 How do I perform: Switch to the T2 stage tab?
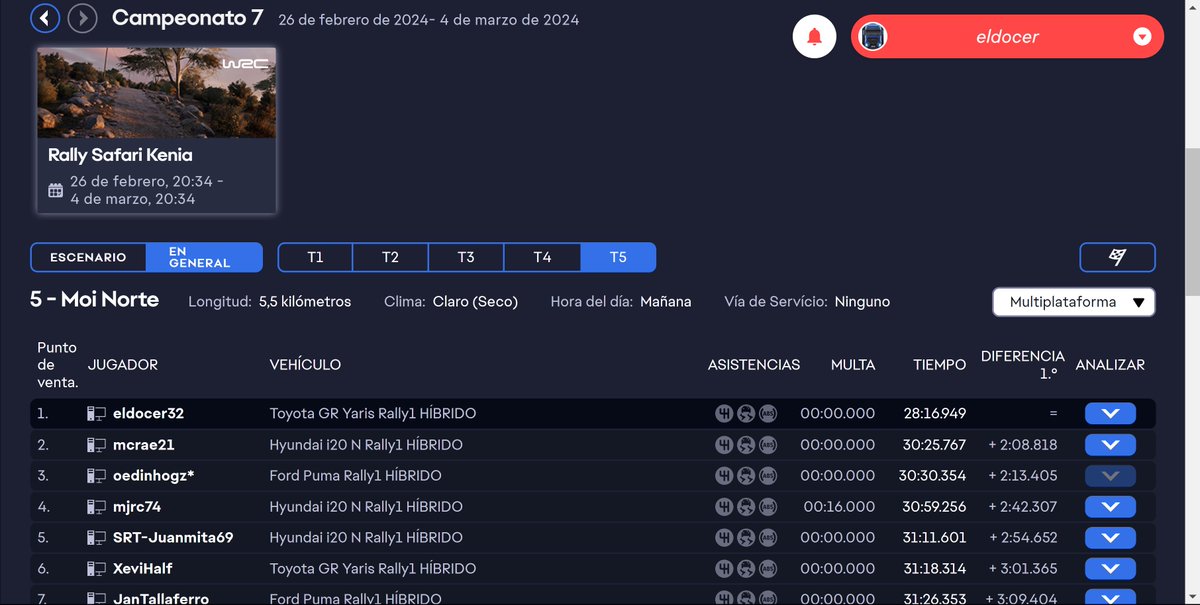(x=390, y=257)
